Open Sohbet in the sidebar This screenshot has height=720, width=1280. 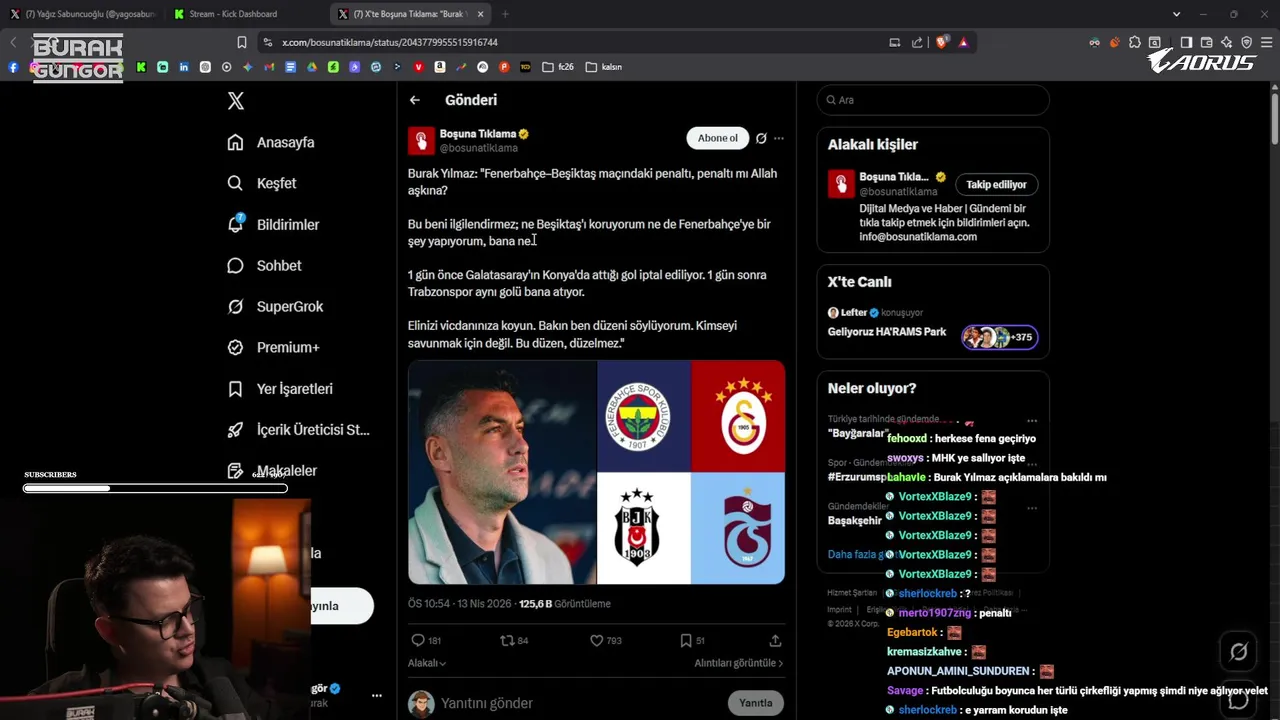264,265
